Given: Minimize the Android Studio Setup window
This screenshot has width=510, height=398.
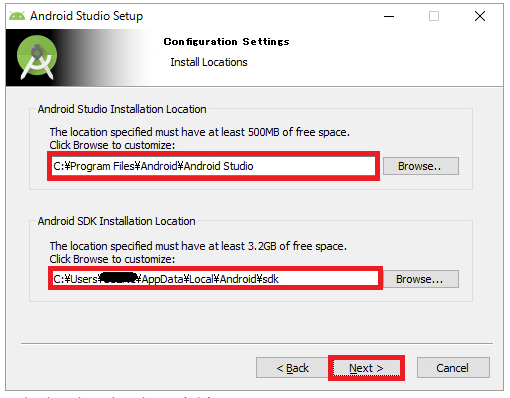Looking at the screenshot, I should pyautogui.click(x=389, y=16).
